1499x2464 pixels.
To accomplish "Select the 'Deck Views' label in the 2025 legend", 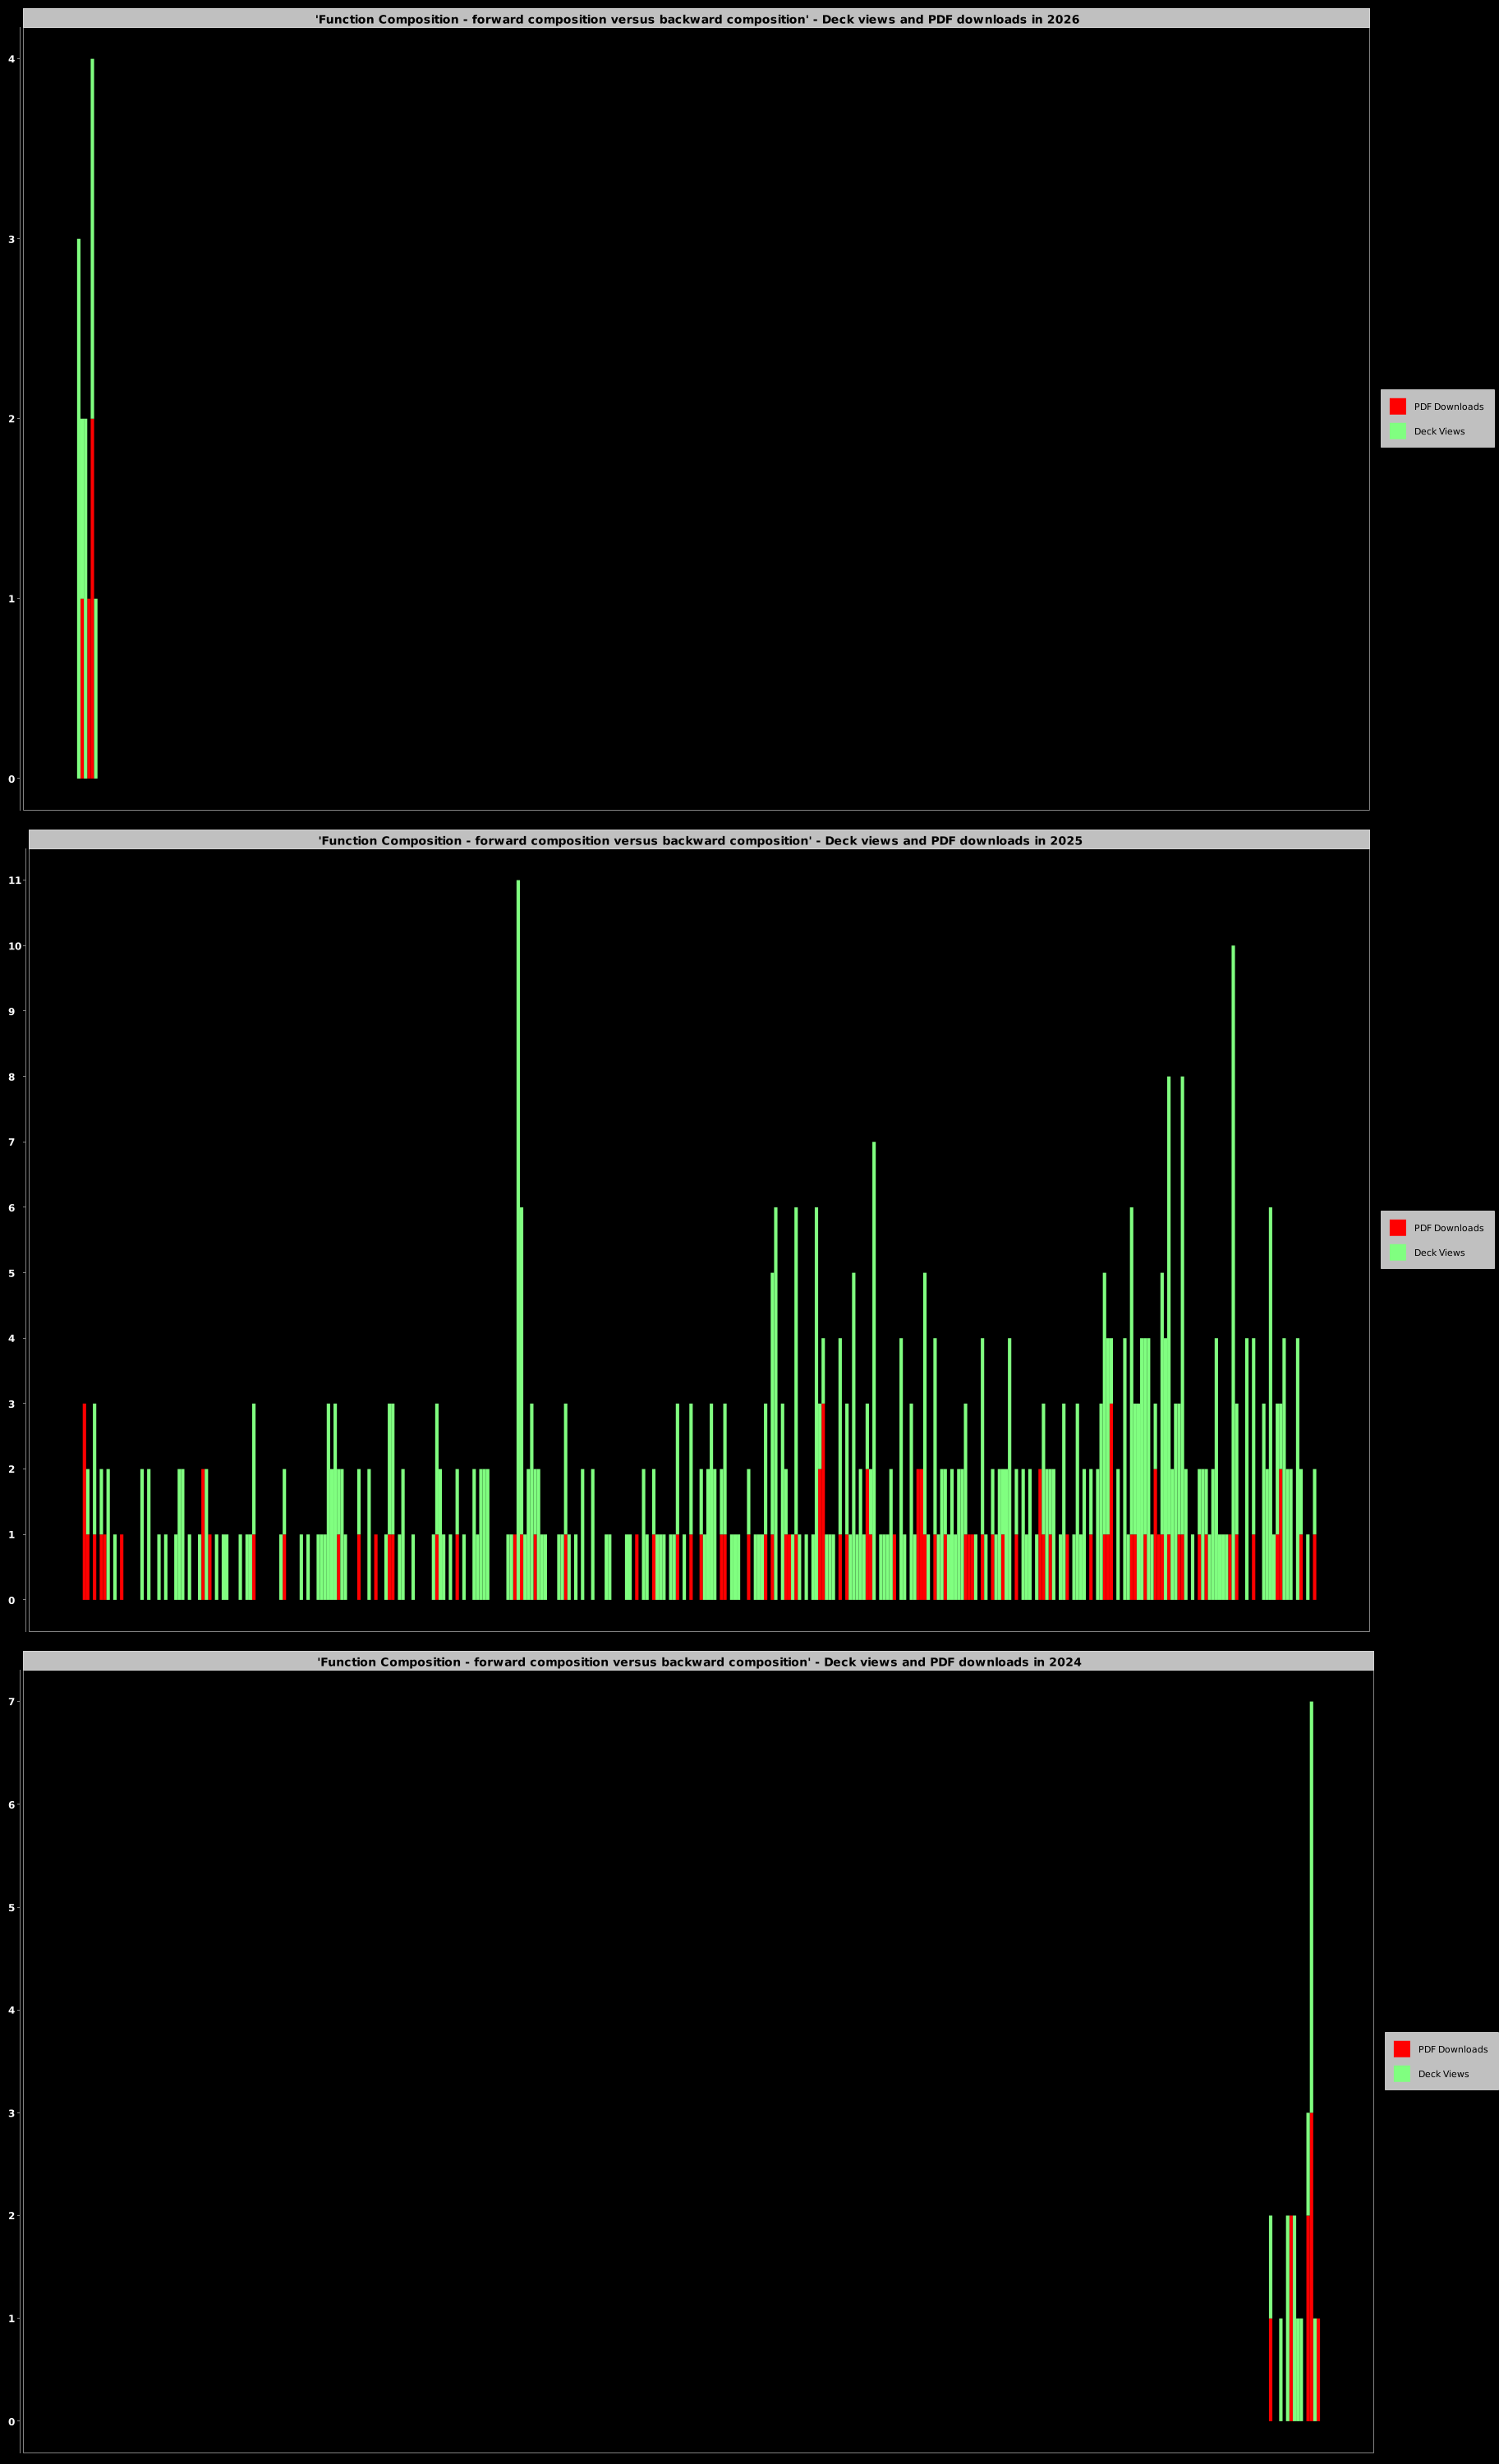I will [x=1438, y=1253].
